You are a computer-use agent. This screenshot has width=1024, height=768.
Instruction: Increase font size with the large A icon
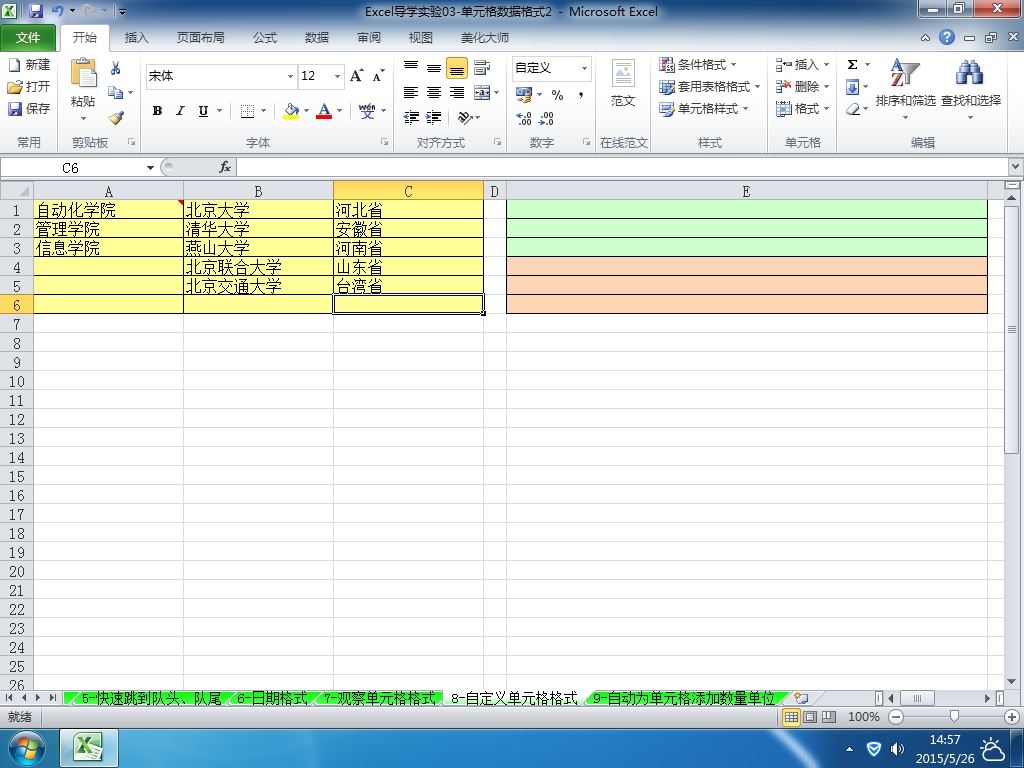tap(357, 76)
